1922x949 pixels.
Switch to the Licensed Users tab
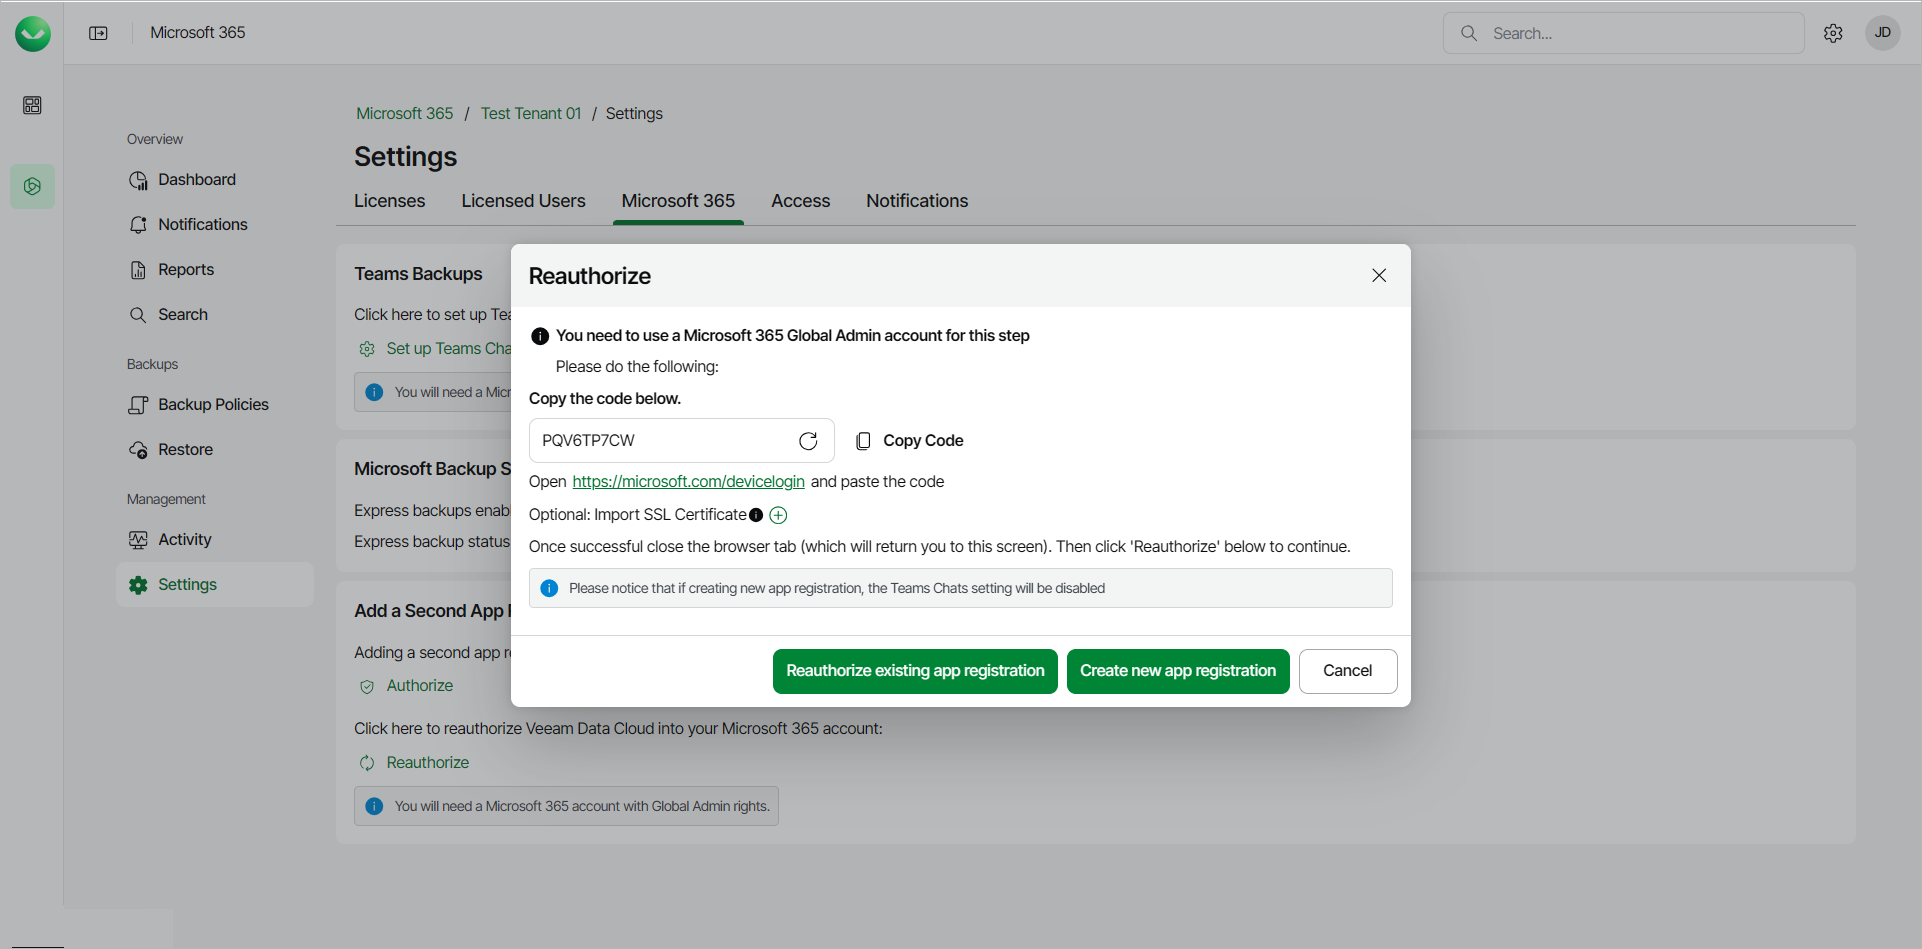pyautogui.click(x=523, y=201)
